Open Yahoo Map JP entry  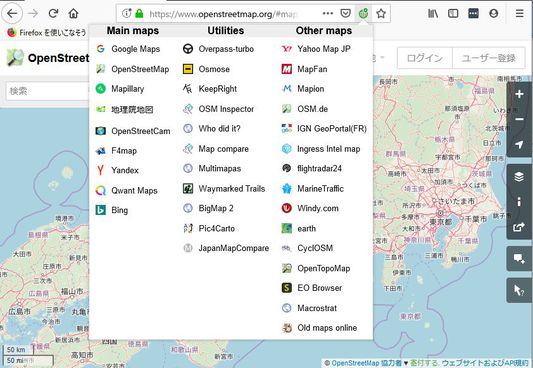tap(316, 49)
